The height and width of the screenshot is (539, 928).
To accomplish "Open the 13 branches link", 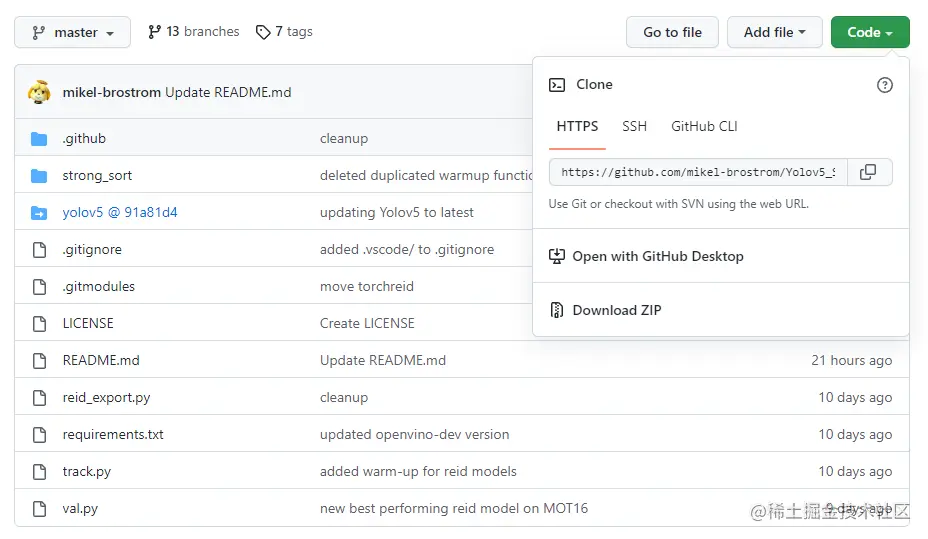I will click(194, 32).
